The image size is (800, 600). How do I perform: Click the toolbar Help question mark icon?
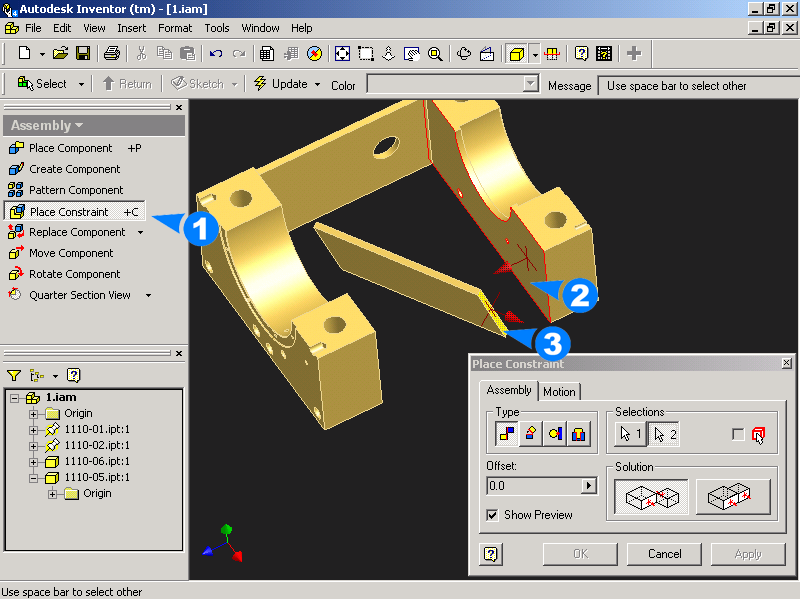(581, 54)
